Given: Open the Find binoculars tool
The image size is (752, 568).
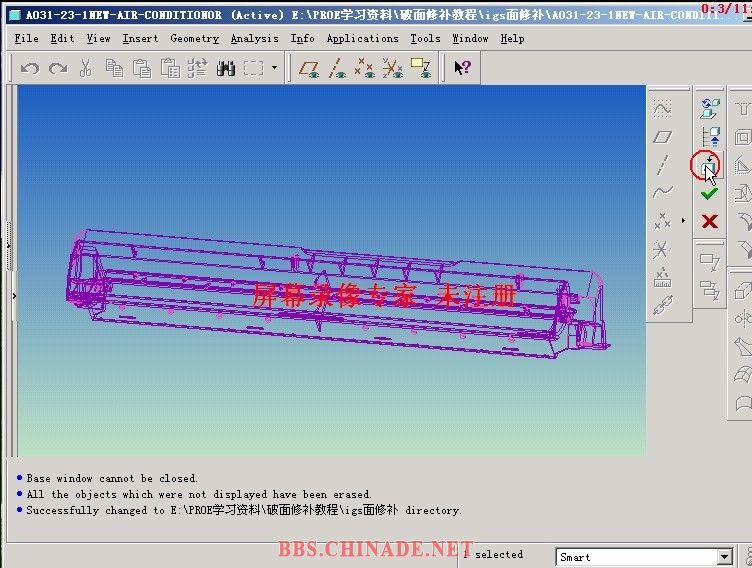Looking at the screenshot, I should point(226,69).
